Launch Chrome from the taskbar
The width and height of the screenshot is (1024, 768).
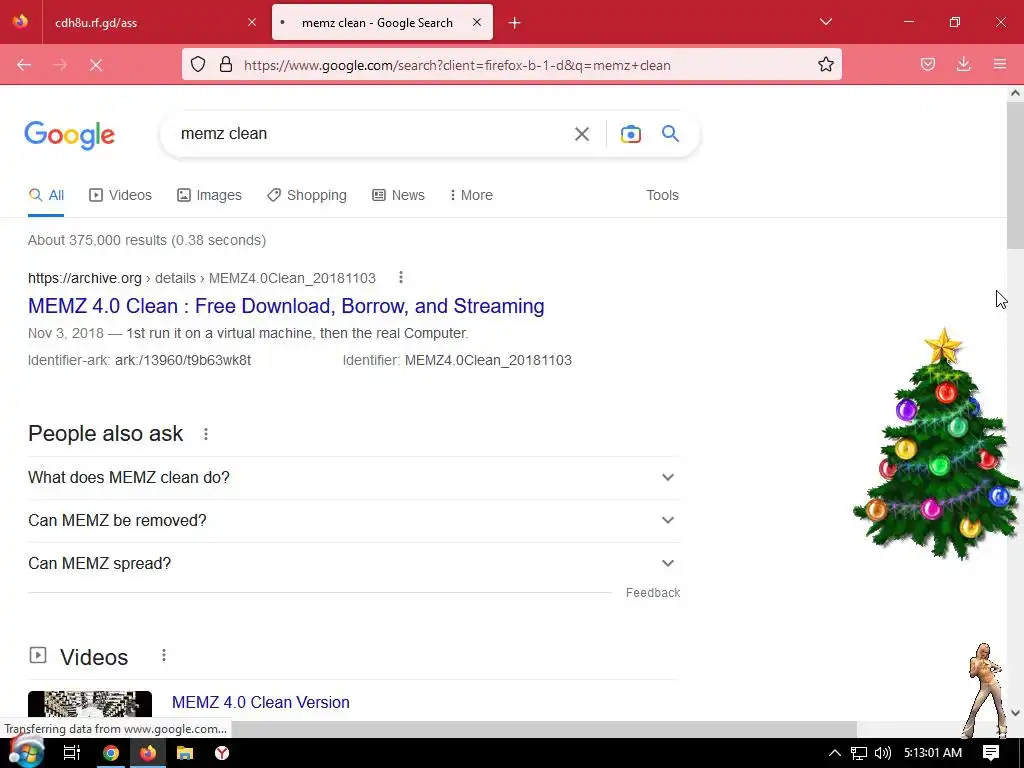[110, 753]
